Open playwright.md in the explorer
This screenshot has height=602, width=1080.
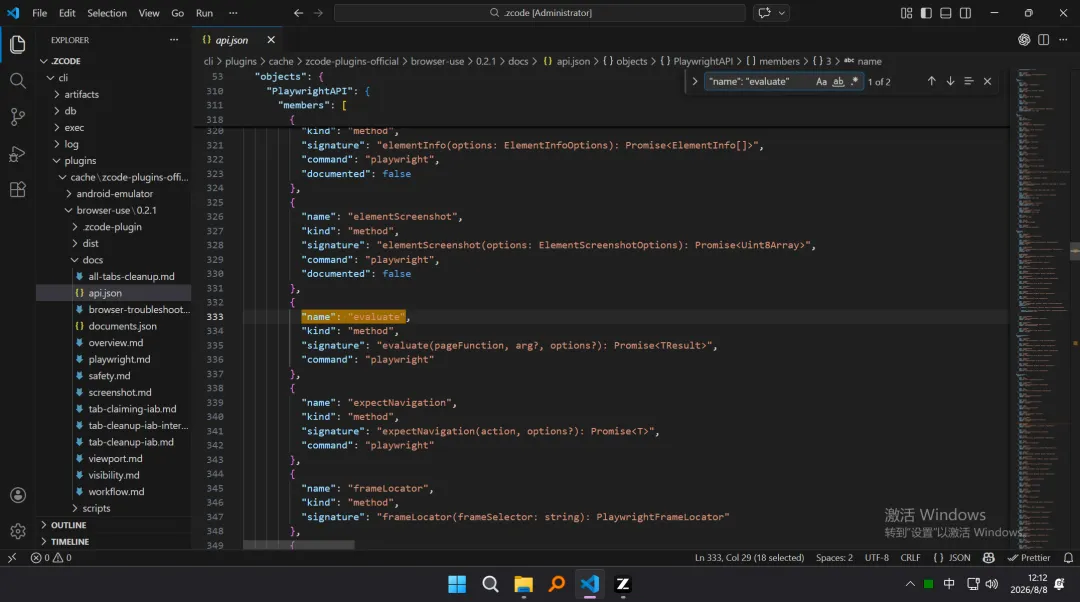pyautogui.click(x=119, y=360)
